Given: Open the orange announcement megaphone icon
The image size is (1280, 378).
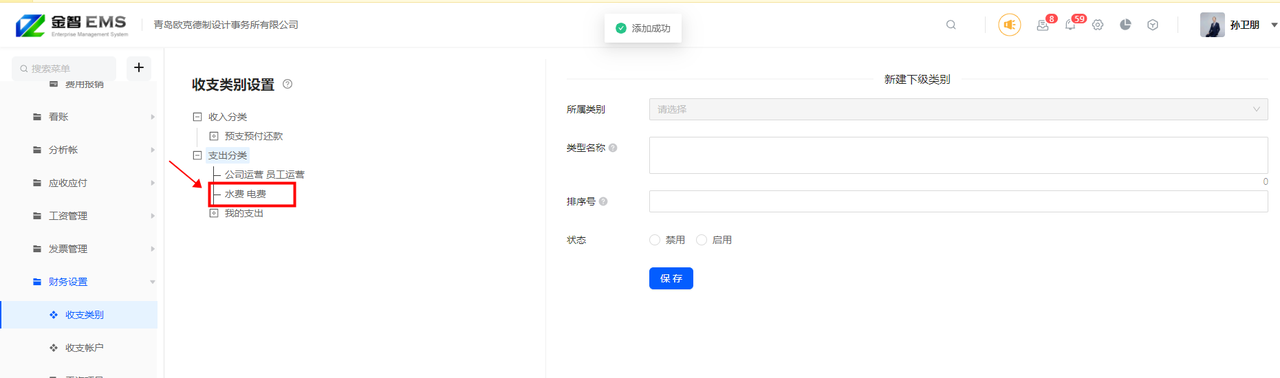Looking at the screenshot, I should (1010, 25).
